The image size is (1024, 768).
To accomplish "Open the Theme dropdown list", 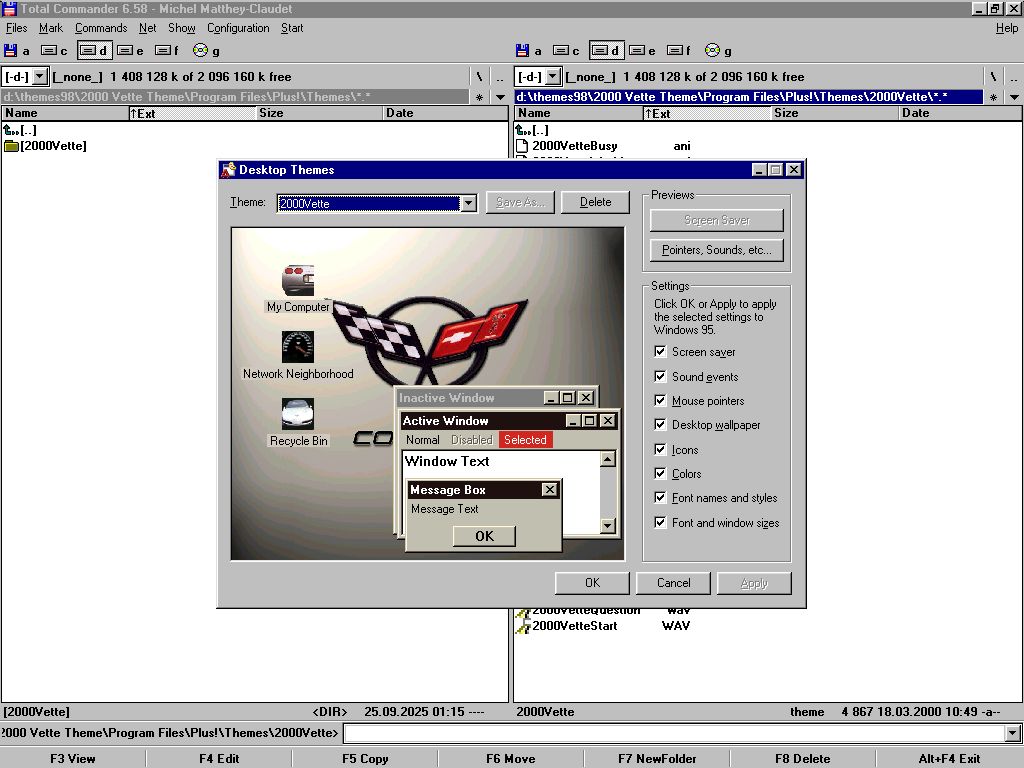I will [468, 203].
